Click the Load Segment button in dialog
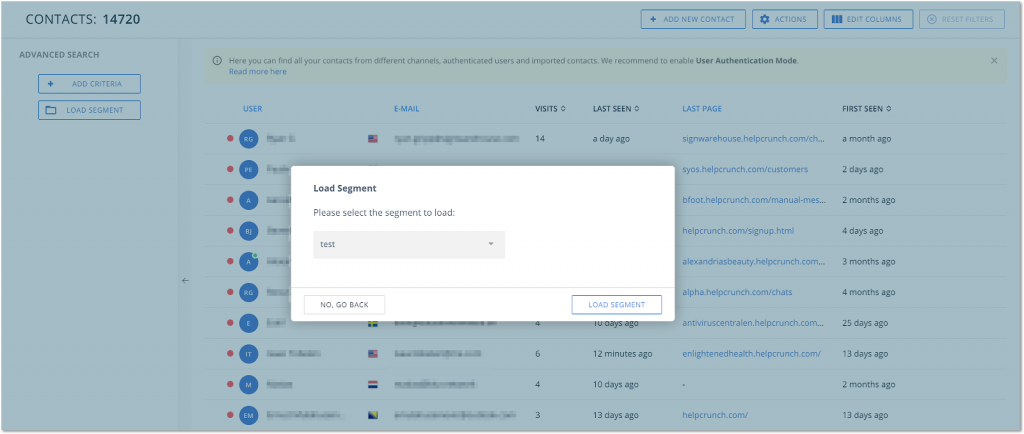The height and width of the screenshot is (434, 1024). (616, 305)
